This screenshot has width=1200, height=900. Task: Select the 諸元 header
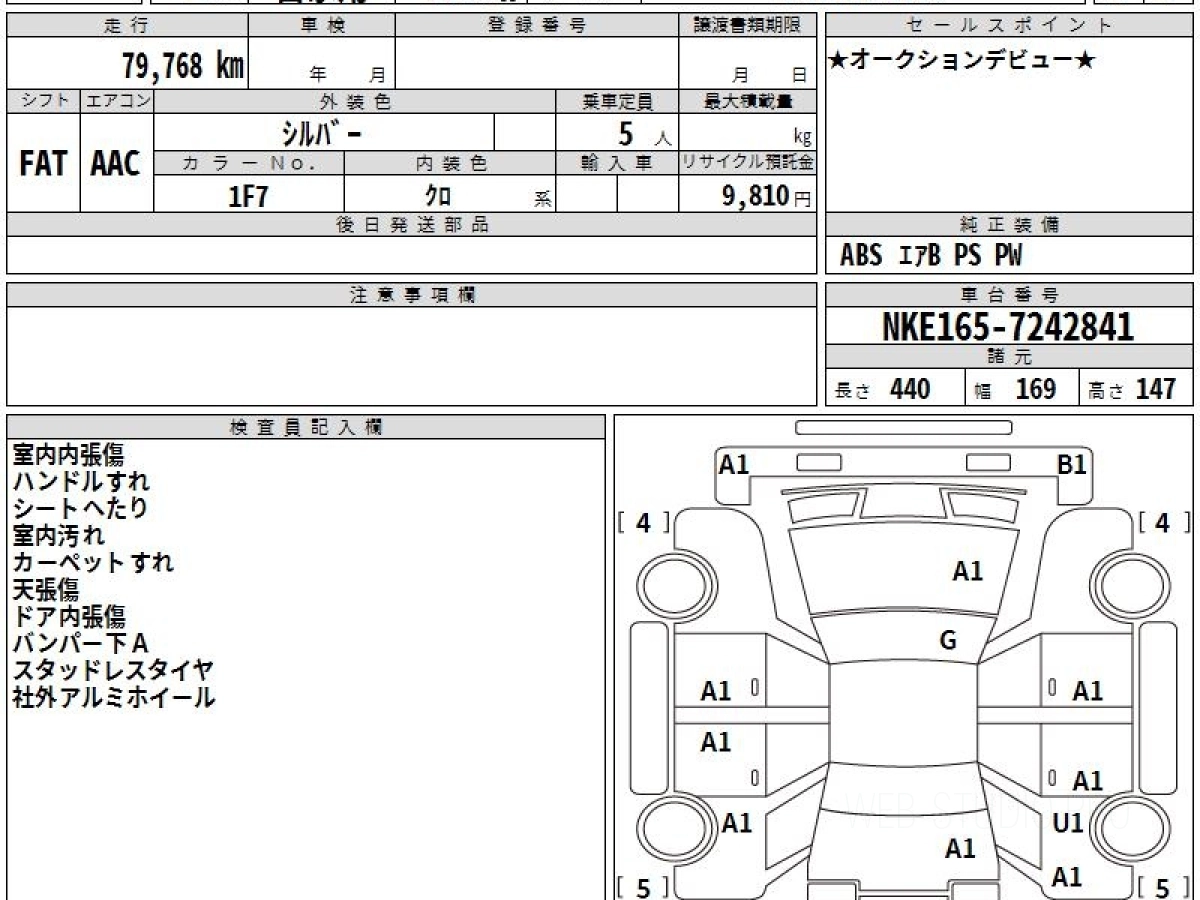[x=1009, y=357]
